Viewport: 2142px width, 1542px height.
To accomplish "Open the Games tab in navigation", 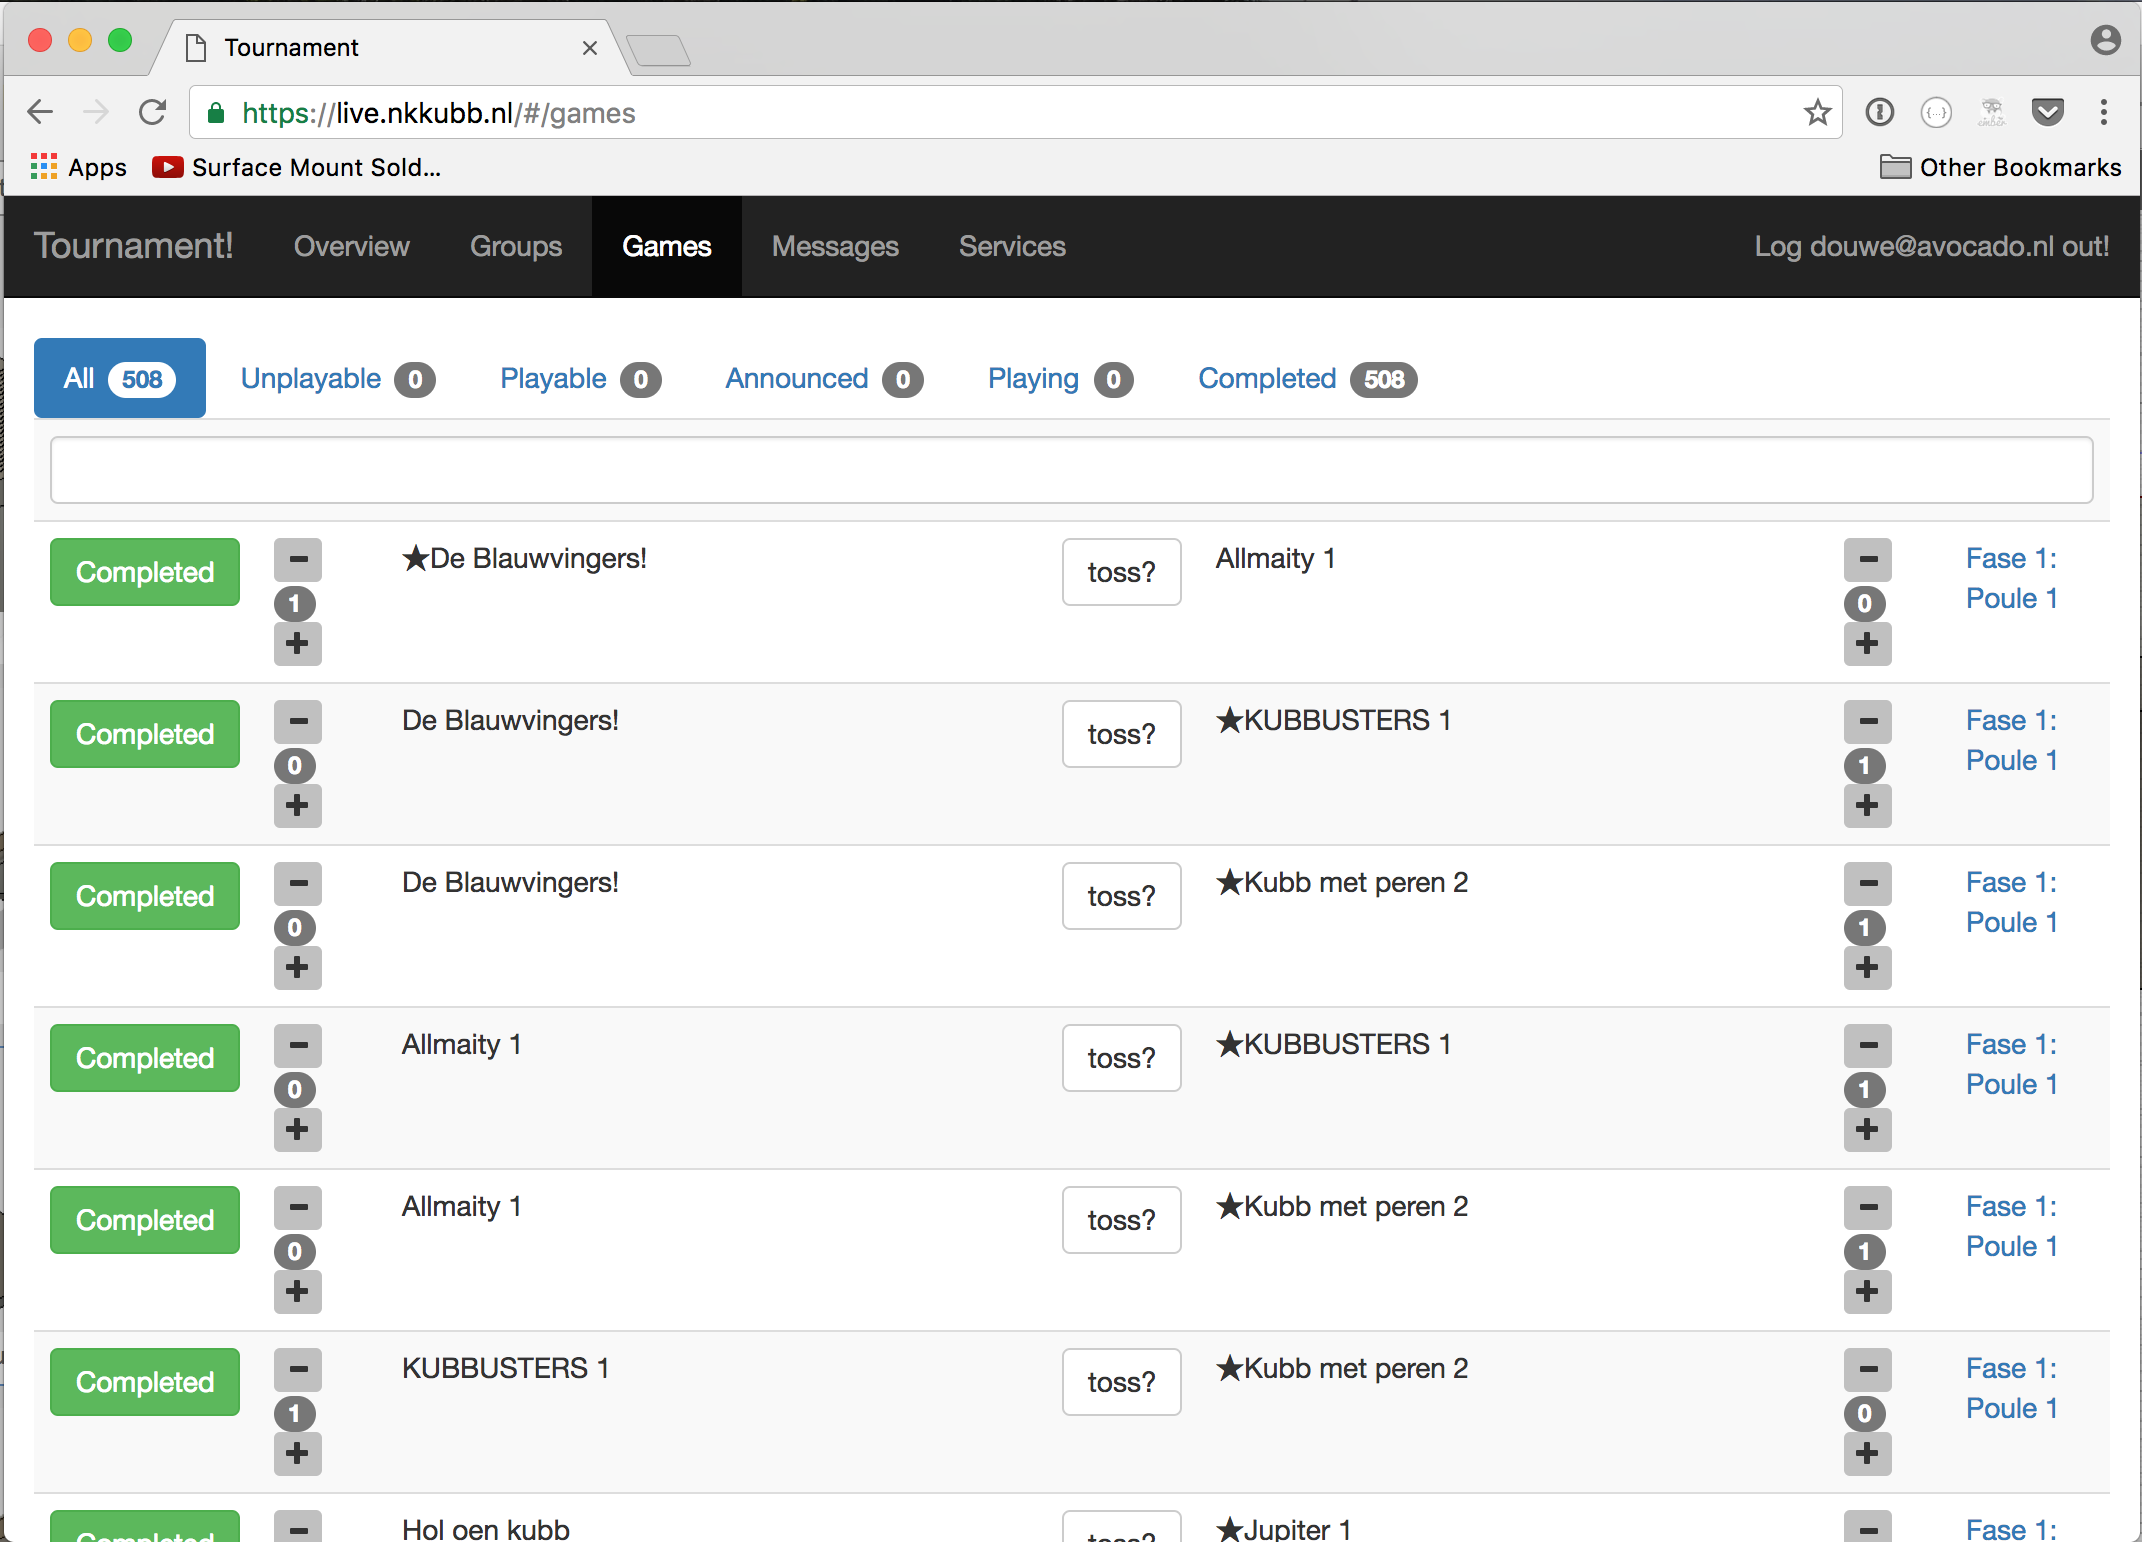I will click(665, 245).
